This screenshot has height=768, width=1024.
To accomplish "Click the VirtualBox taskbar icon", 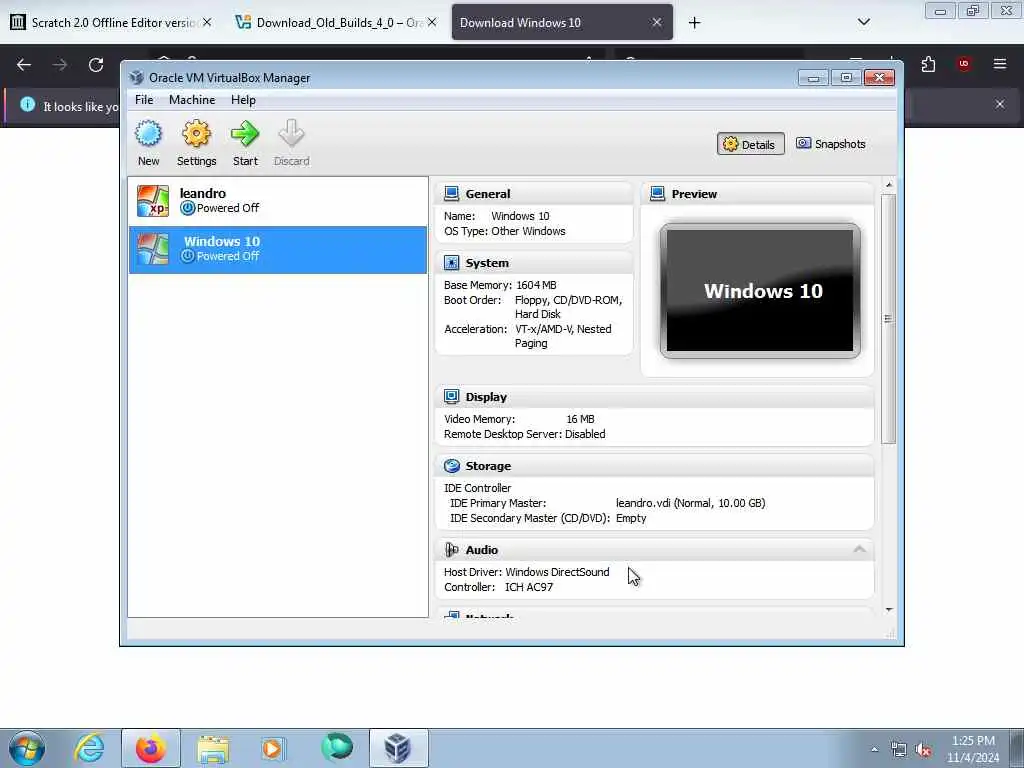I will click(x=398, y=748).
